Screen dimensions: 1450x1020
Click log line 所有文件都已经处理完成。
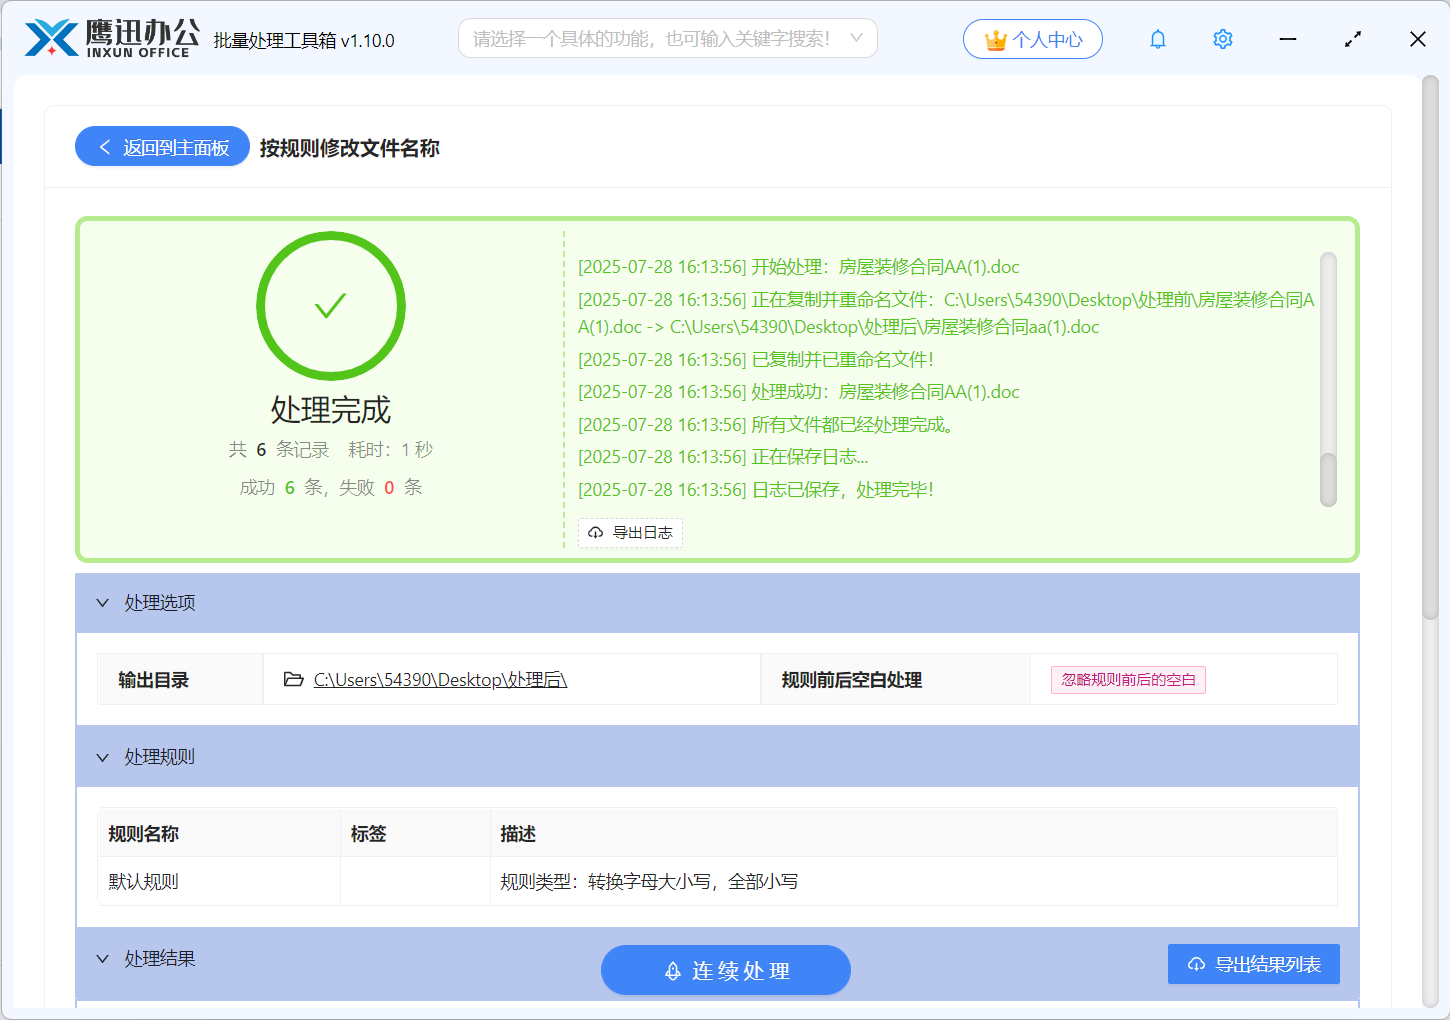click(x=767, y=425)
